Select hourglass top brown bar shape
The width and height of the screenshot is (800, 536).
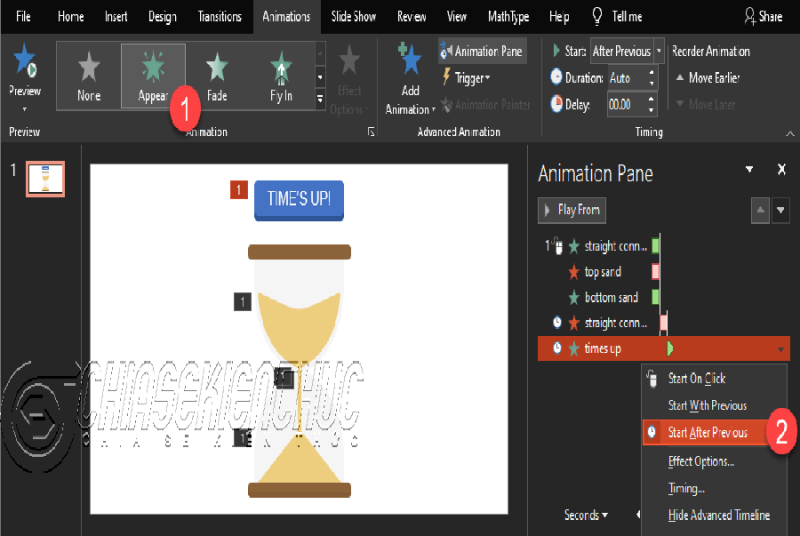point(299,252)
